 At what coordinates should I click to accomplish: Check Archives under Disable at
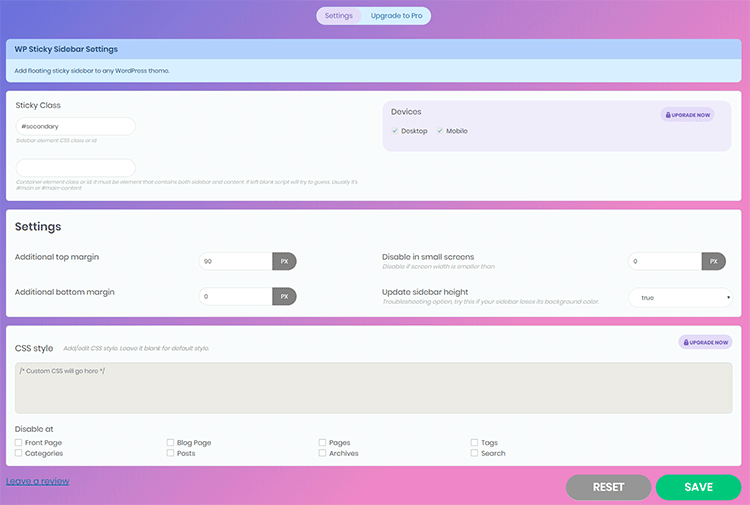[322, 453]
